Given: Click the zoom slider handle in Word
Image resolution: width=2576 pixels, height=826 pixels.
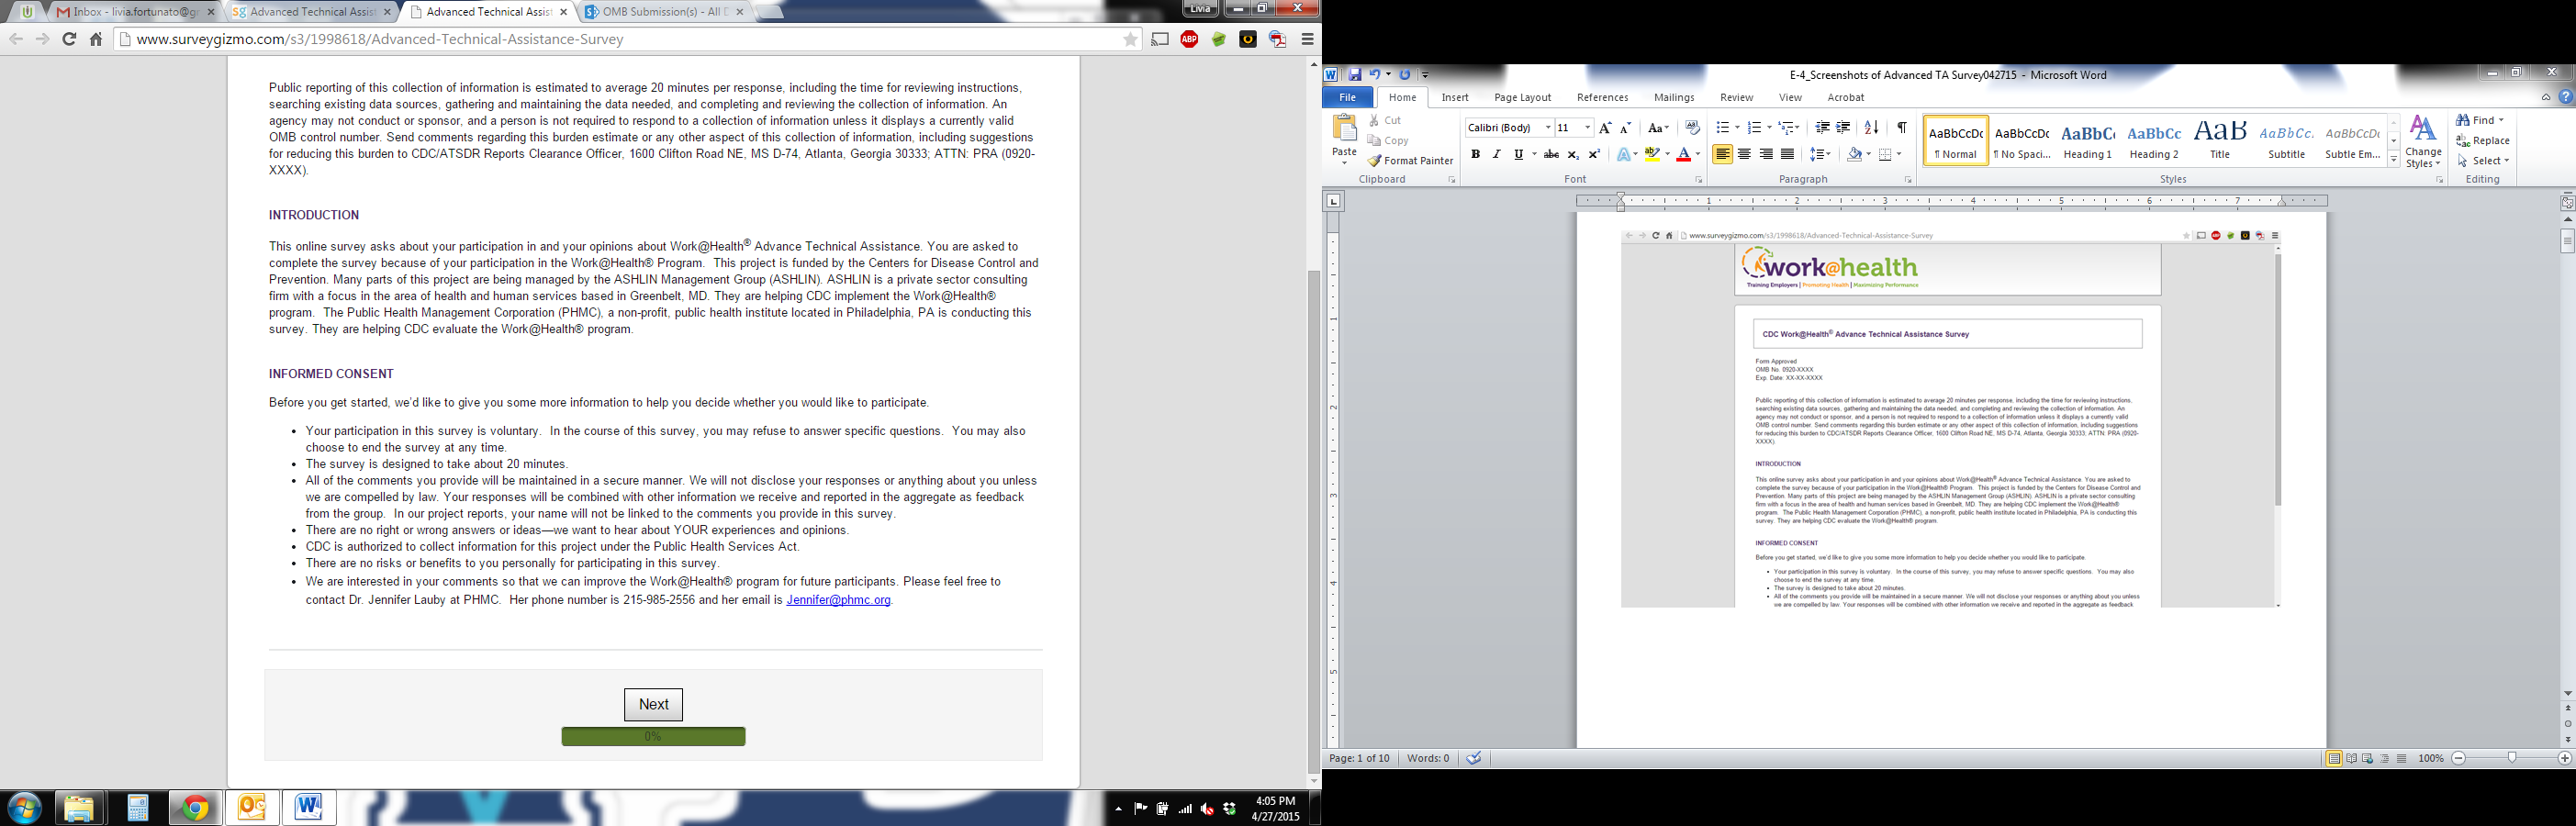Looking at the screenshot, I should coord(2511,758).
